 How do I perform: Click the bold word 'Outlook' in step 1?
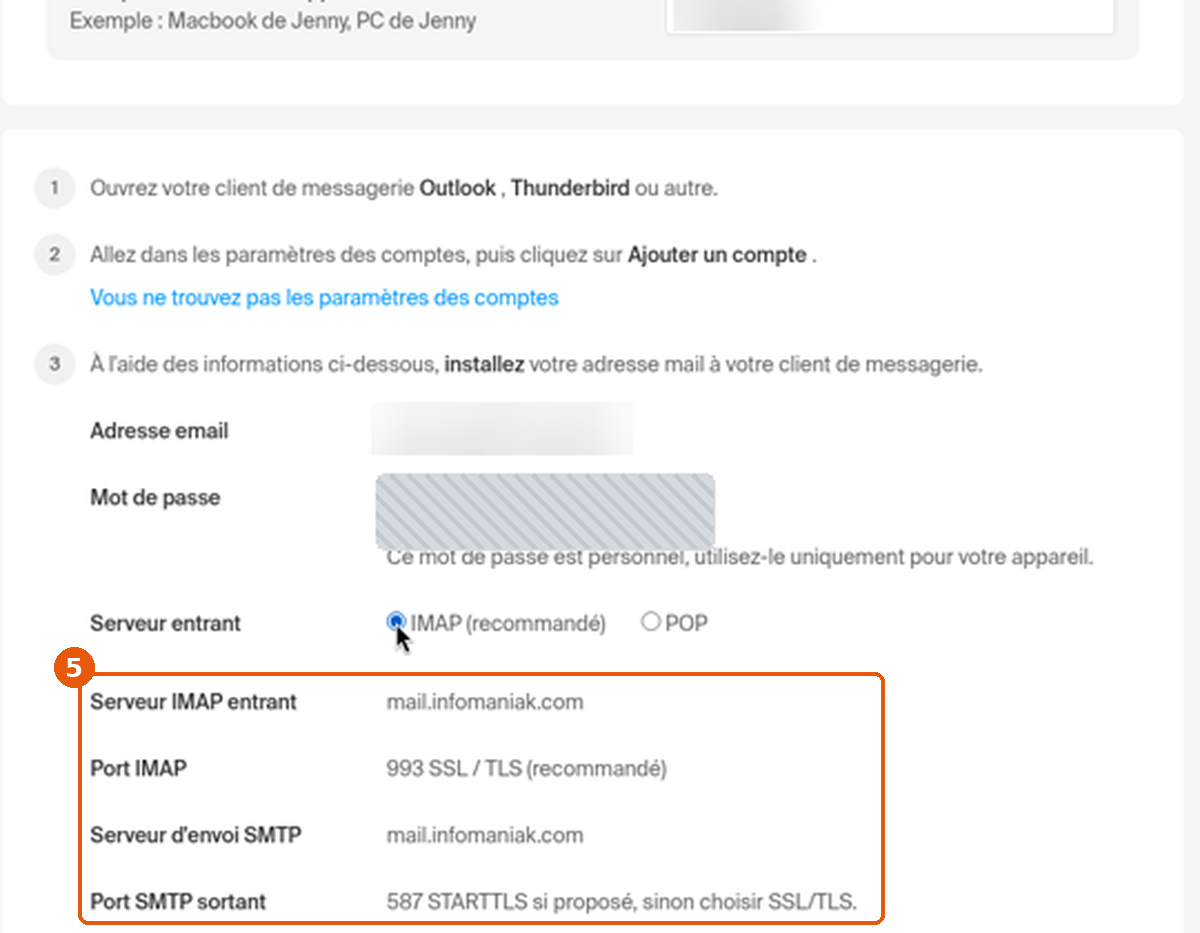click(457, 188)
